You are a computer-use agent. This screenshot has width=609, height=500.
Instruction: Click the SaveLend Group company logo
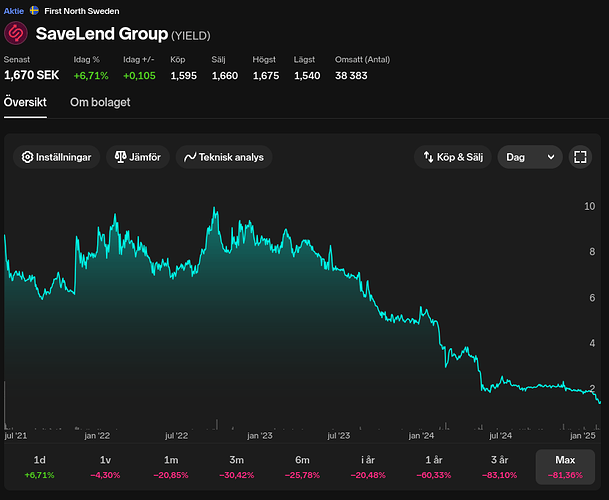(16, 33)
